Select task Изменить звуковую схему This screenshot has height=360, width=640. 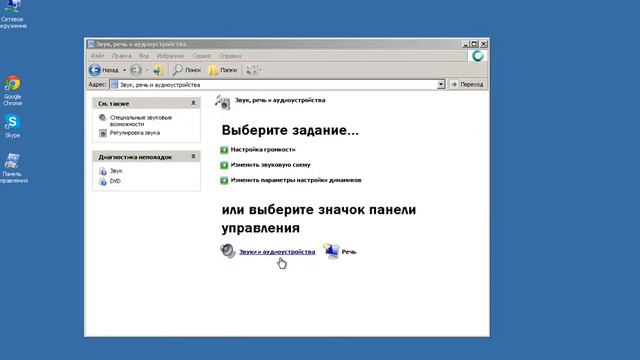[271, 164]
